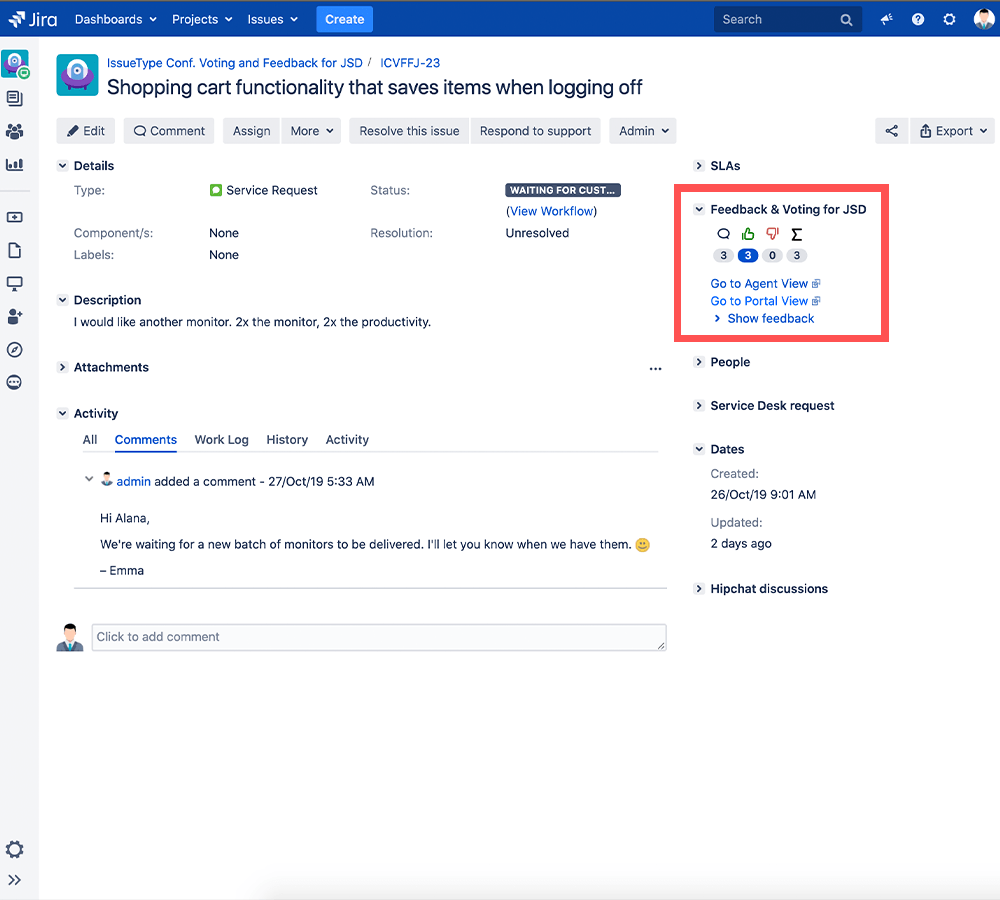
Task: Click the Assign button
Action: (x=251, y=131)
